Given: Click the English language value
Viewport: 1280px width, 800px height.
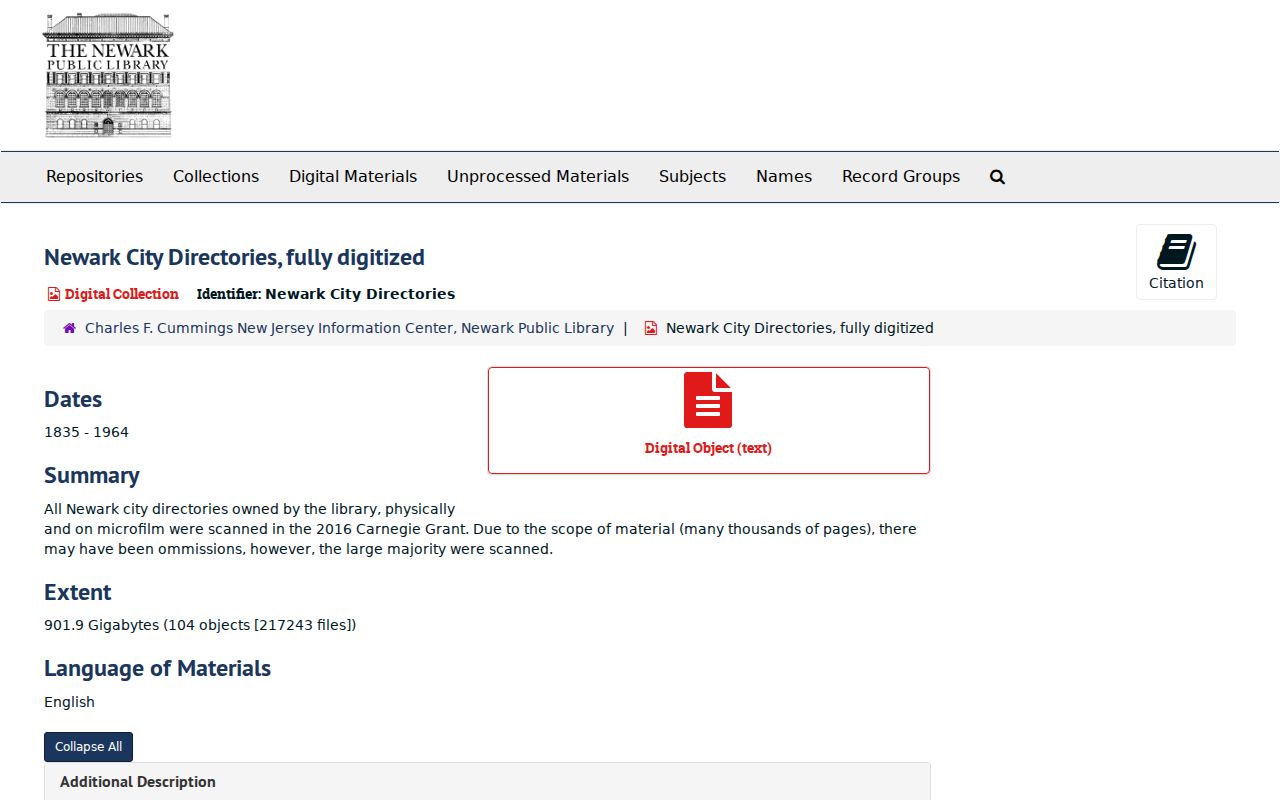Looking at the screenshot, I should (69, 702).
